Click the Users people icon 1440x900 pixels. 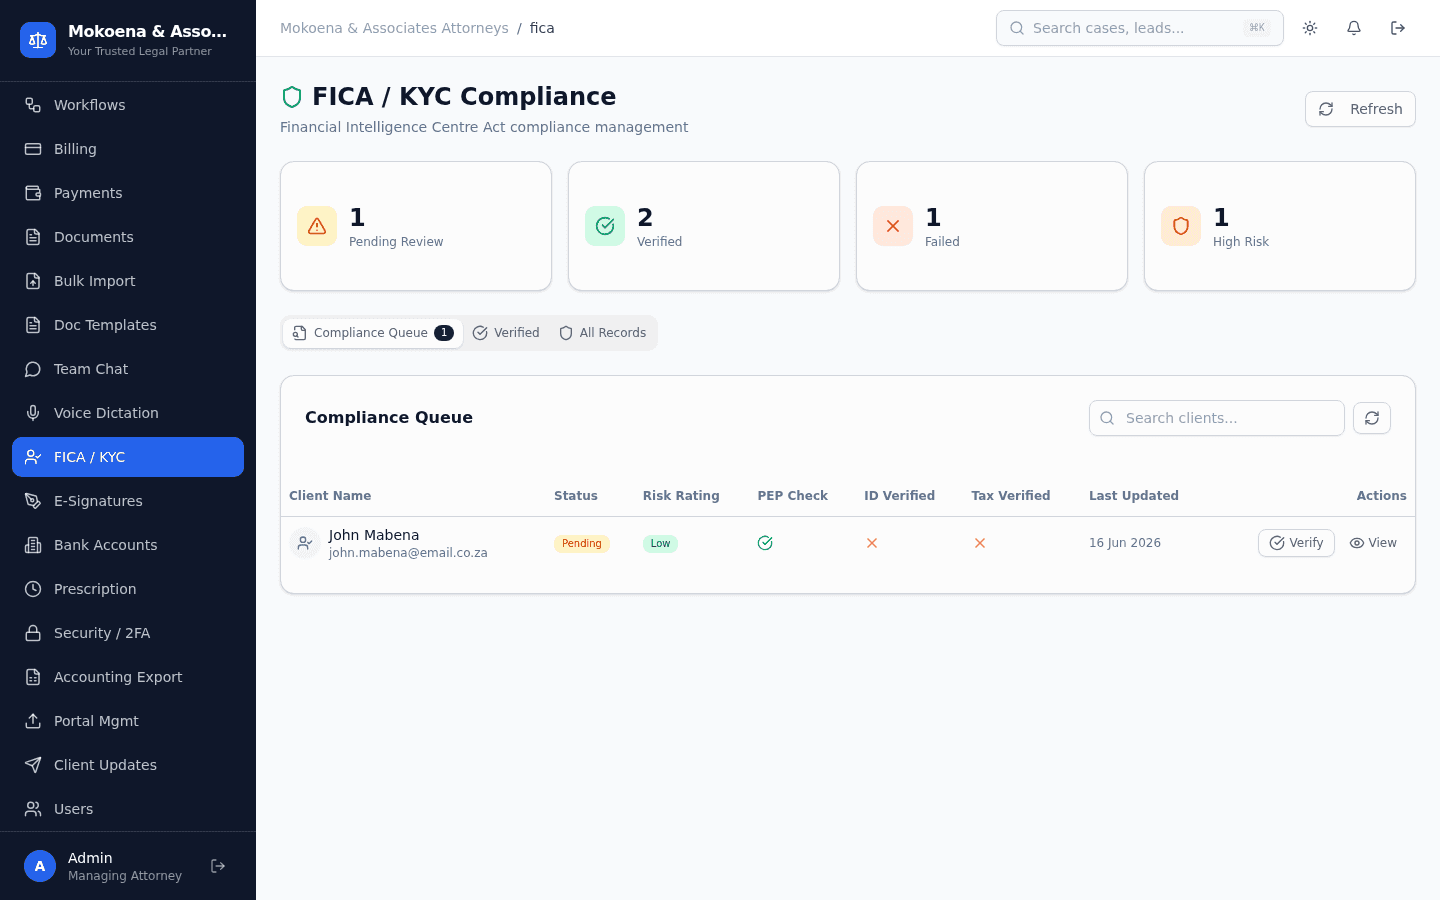coord(33,809)
